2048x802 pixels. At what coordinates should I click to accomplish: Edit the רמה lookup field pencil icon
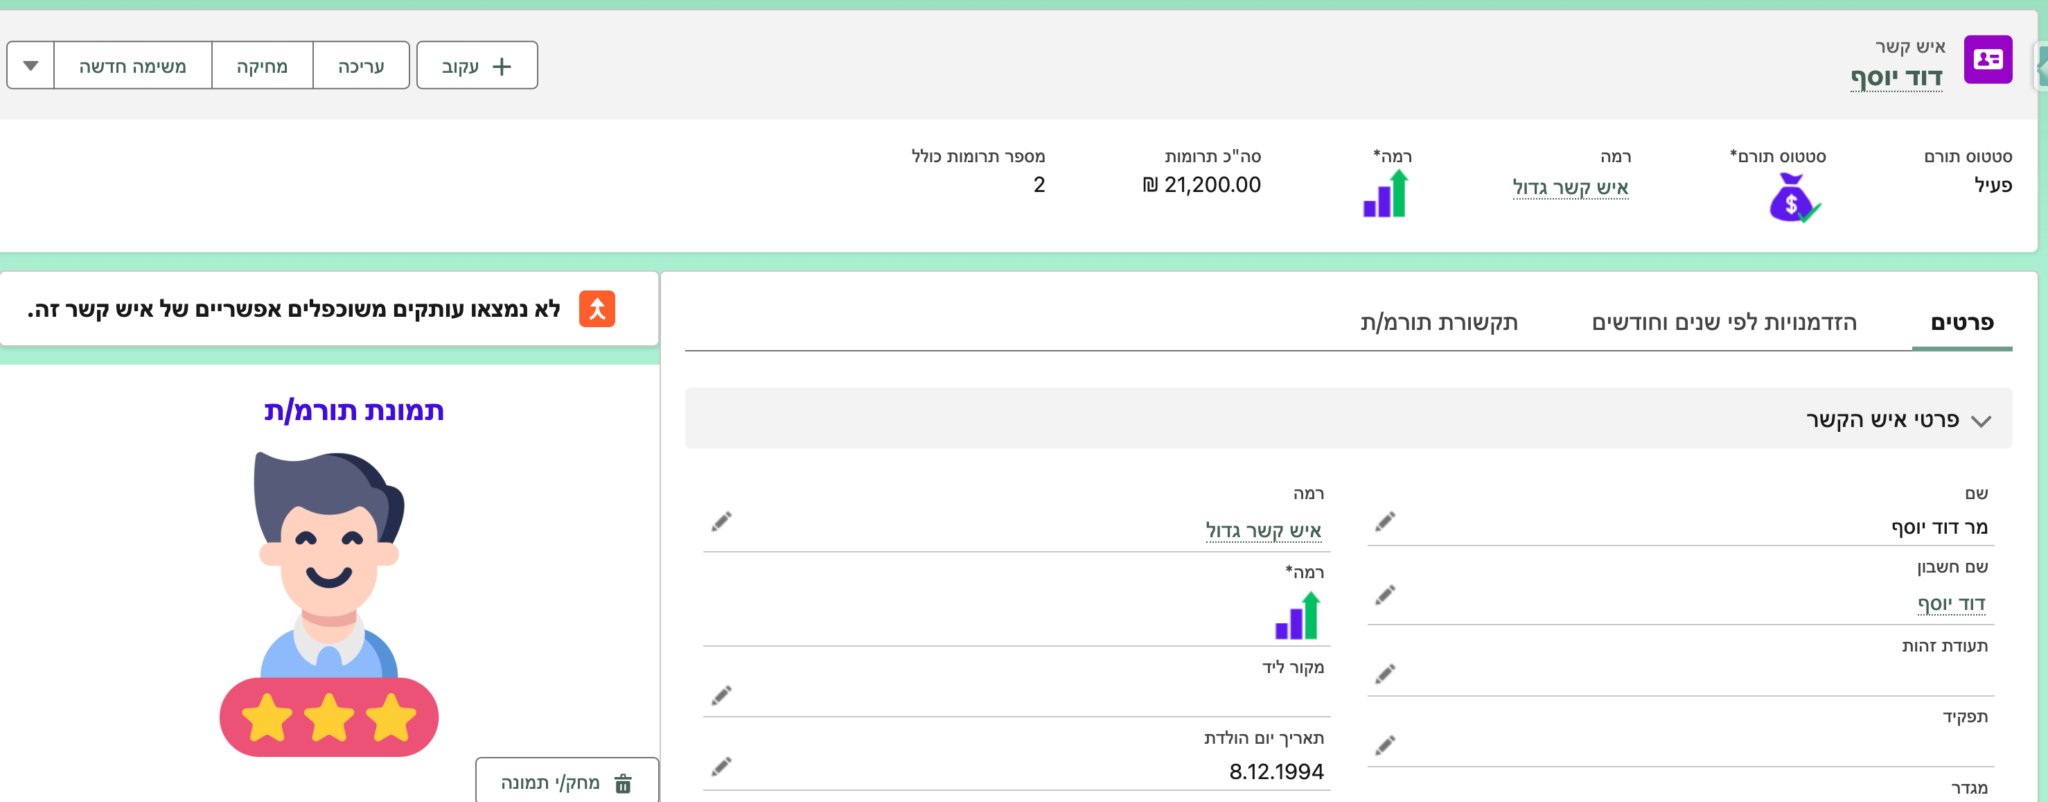tap(721, 521)
